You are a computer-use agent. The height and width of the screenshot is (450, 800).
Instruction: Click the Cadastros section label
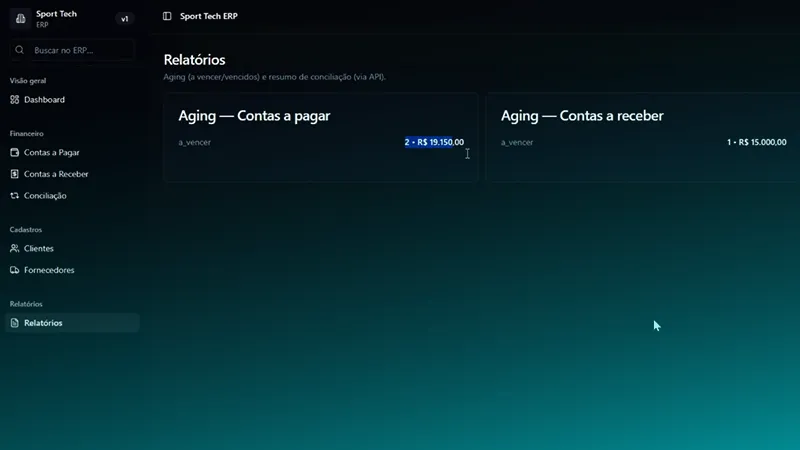point(26,230)
